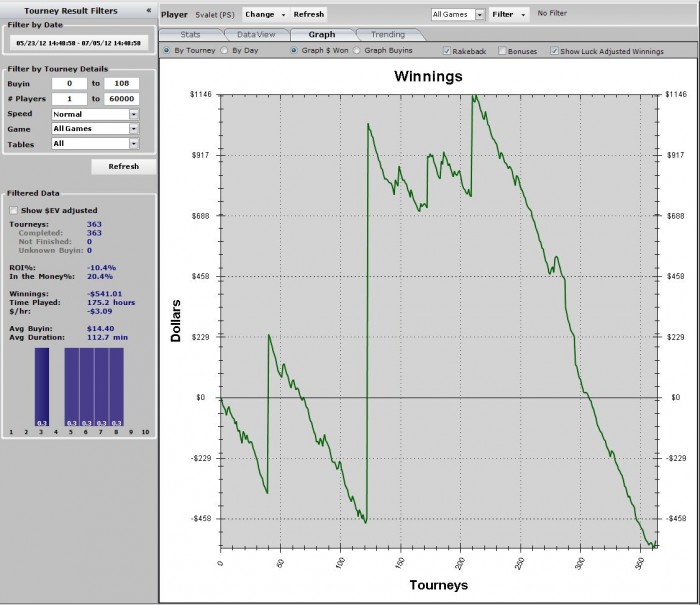
Task: Choose Graph $ Won option
Action: (294, 50)
